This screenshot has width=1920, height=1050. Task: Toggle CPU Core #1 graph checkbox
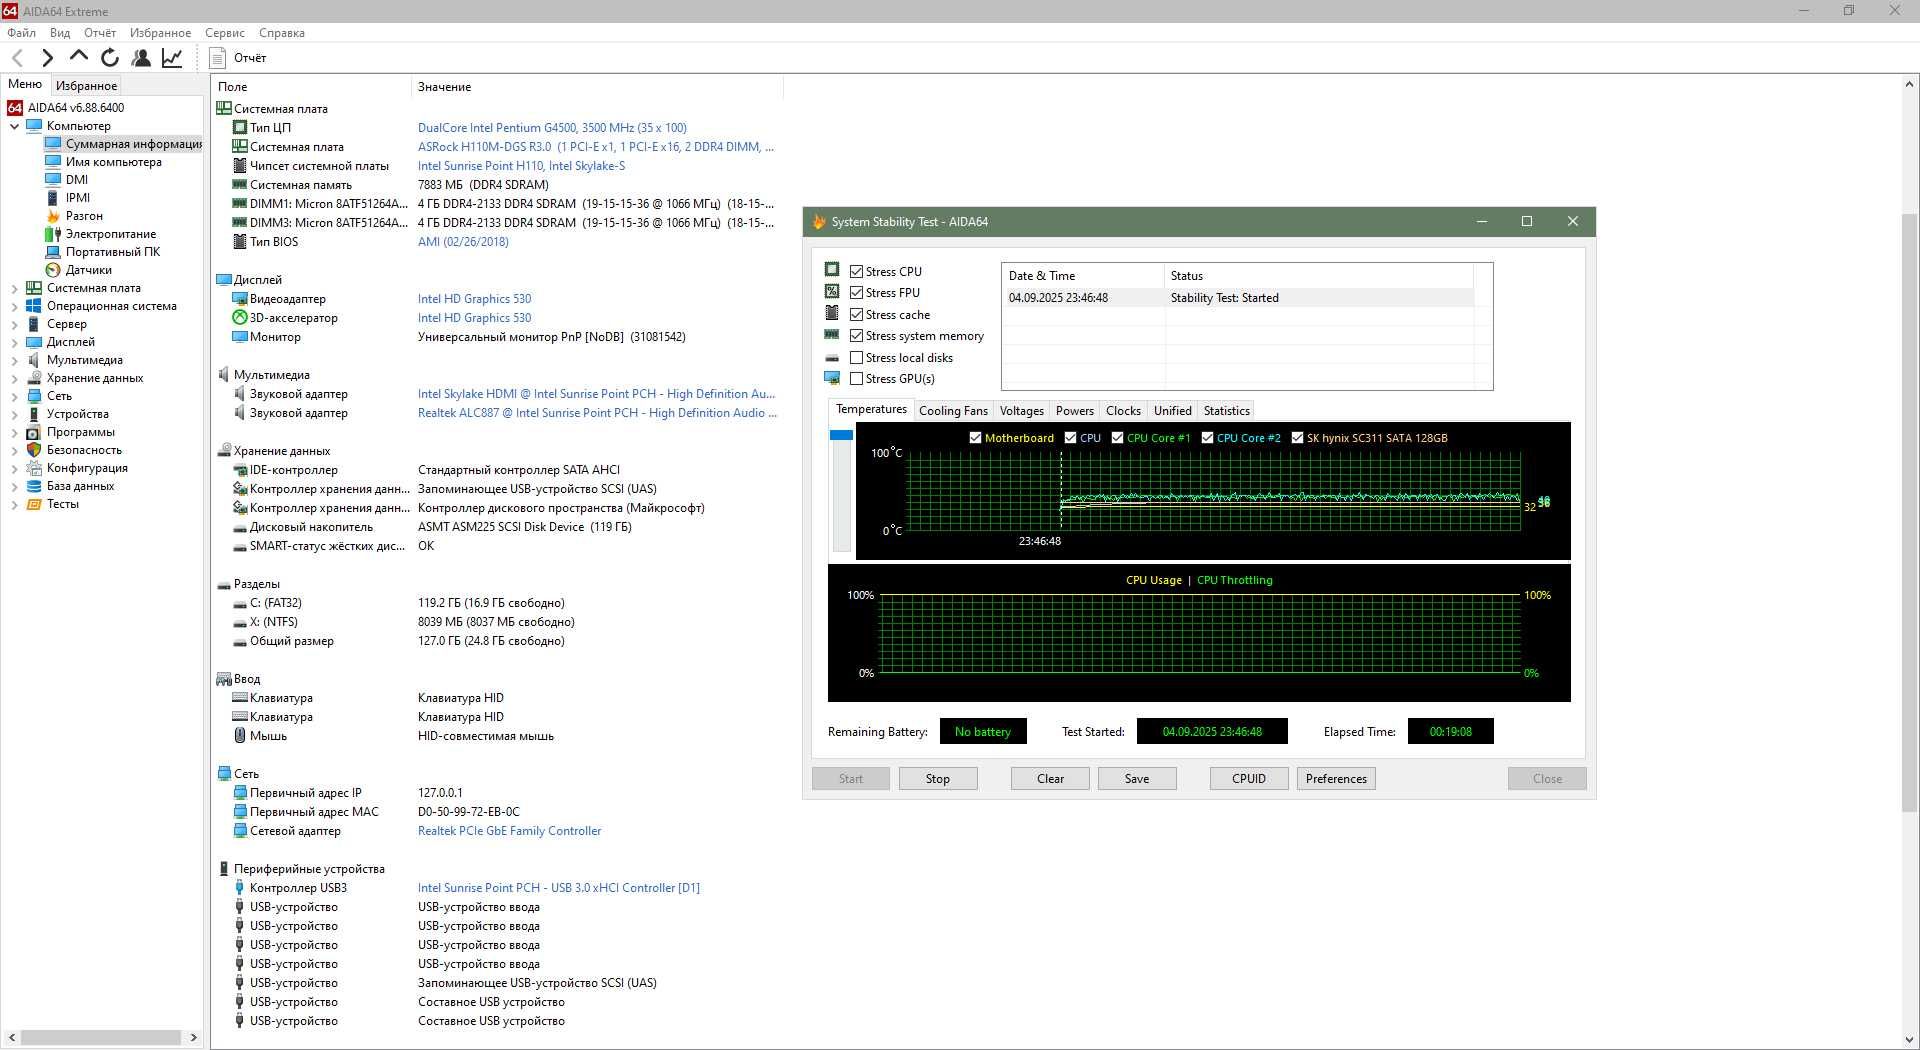click(x=1118, y=438)
